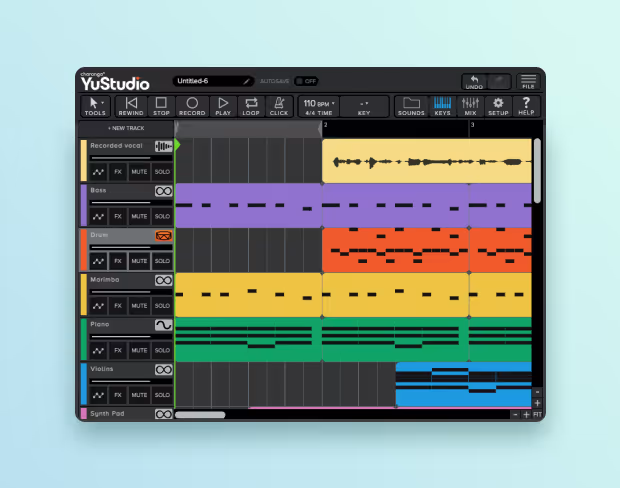Open the Key selector dropdown
Screen dimensions: 620x488
tap(364, 106)
